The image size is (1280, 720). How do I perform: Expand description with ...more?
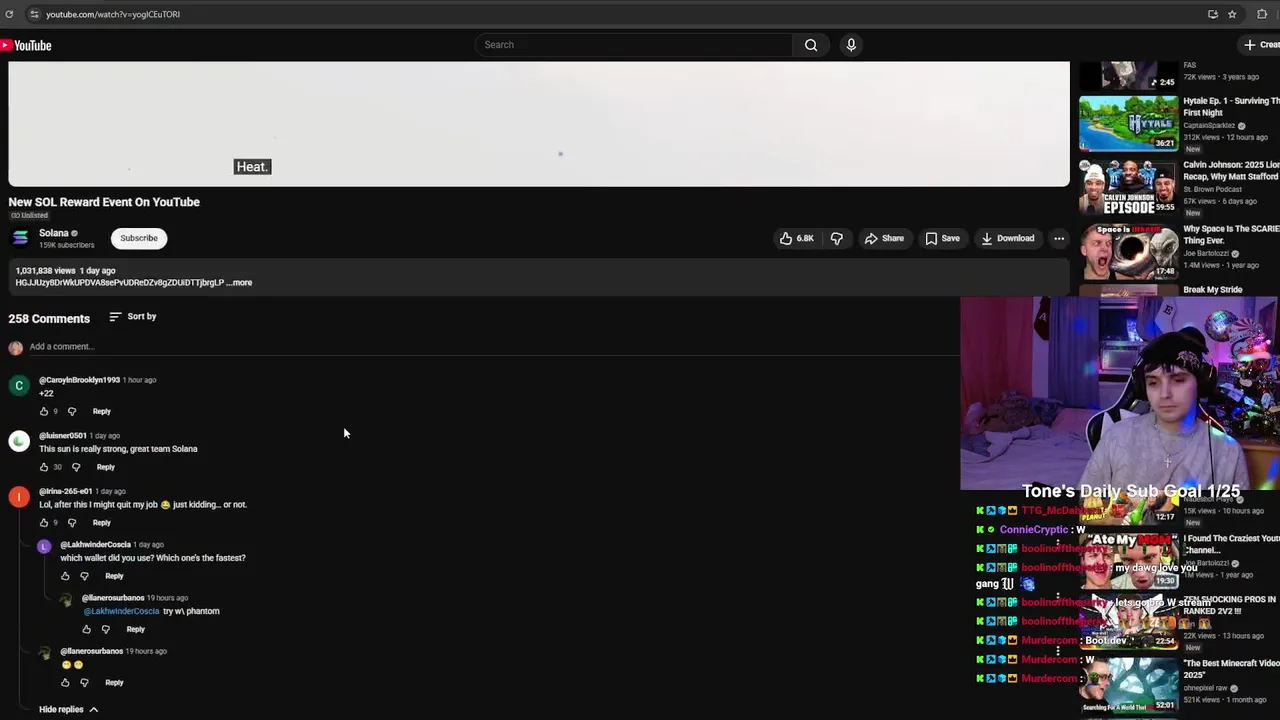(x=239, y=283)
